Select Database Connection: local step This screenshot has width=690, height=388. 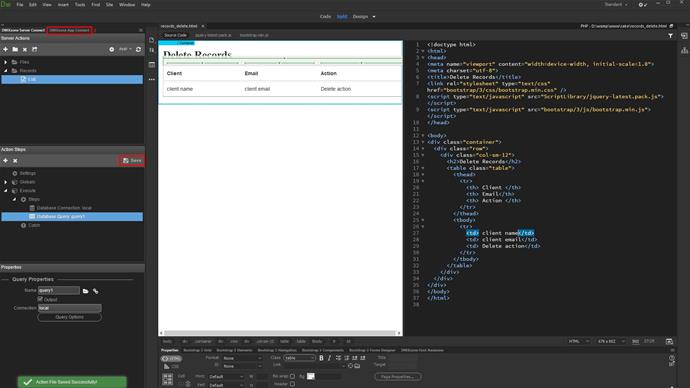point(64,208)
